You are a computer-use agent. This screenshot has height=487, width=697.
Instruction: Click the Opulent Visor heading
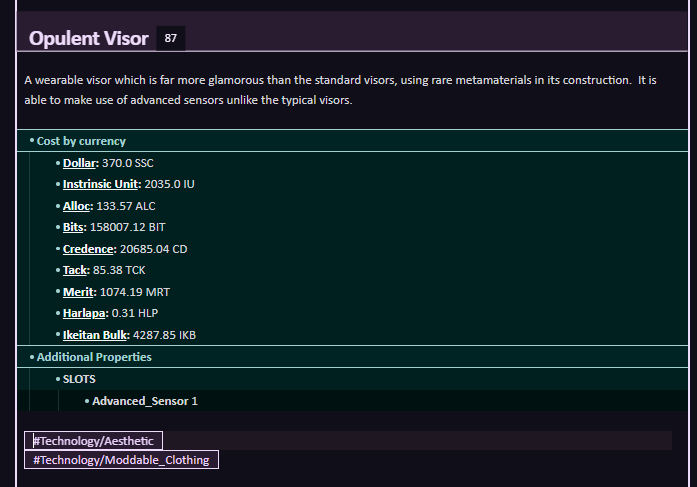(x=88, y=39)
